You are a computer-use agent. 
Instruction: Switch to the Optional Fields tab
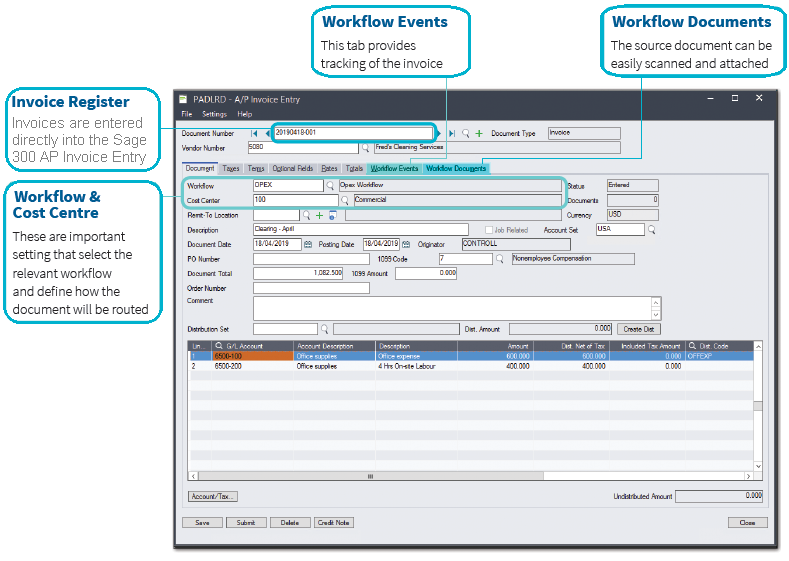click(x=293, y=168)
